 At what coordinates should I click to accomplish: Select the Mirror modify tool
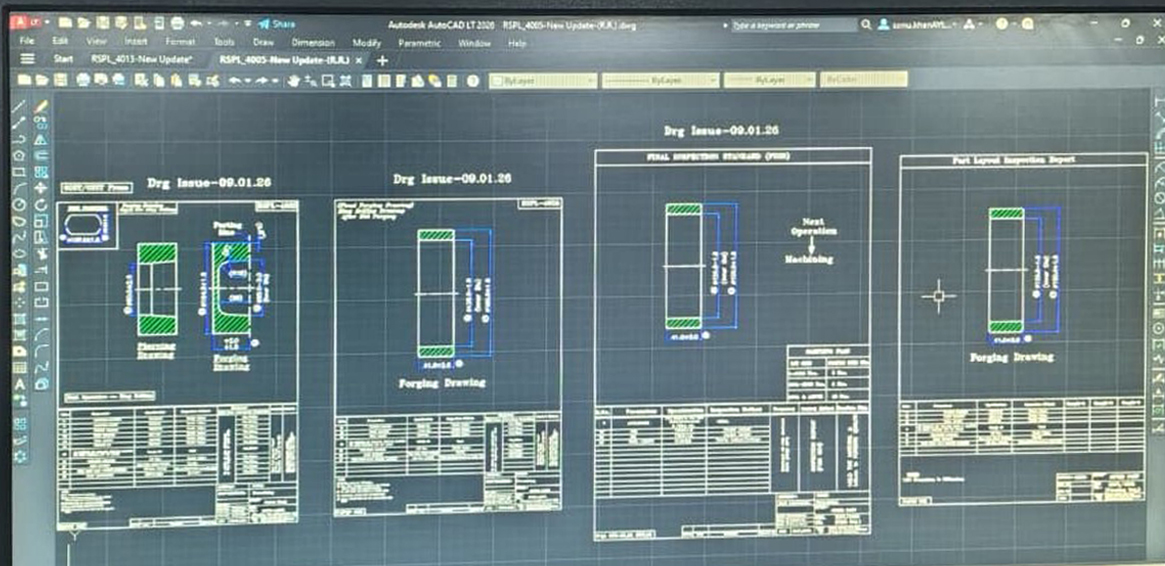(41, 140)
